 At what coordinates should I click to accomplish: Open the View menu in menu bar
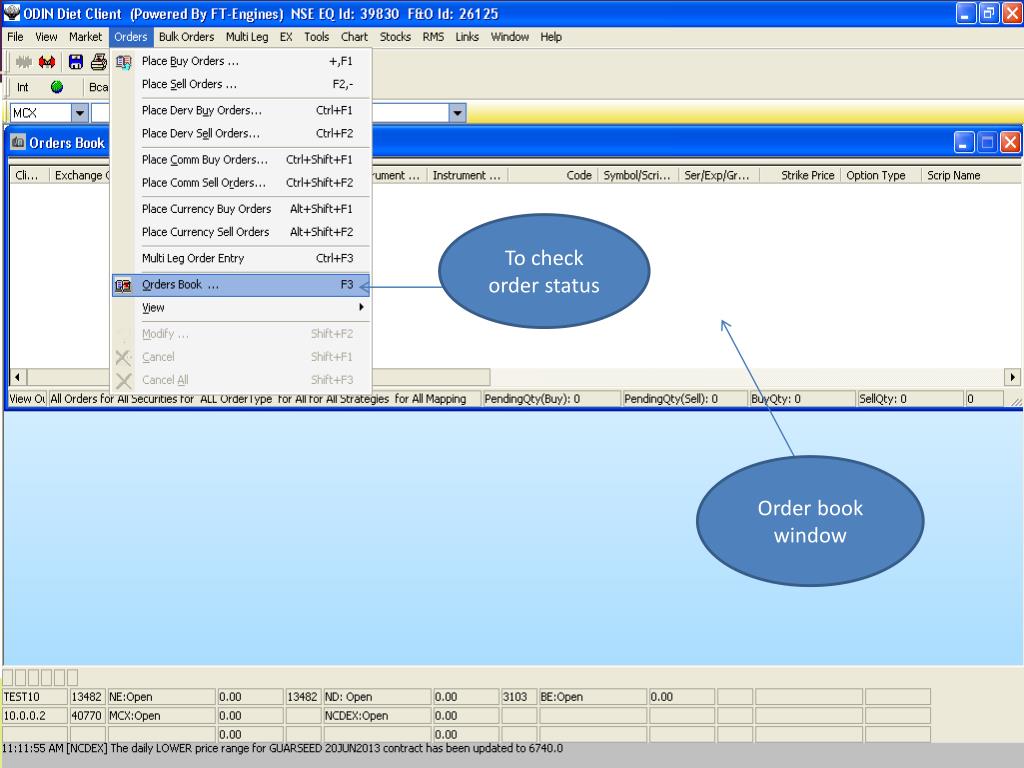[46, 37]
